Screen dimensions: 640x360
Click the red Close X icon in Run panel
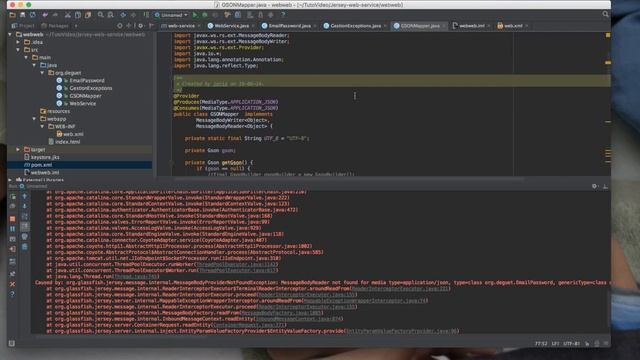click(x=13, y=284)
